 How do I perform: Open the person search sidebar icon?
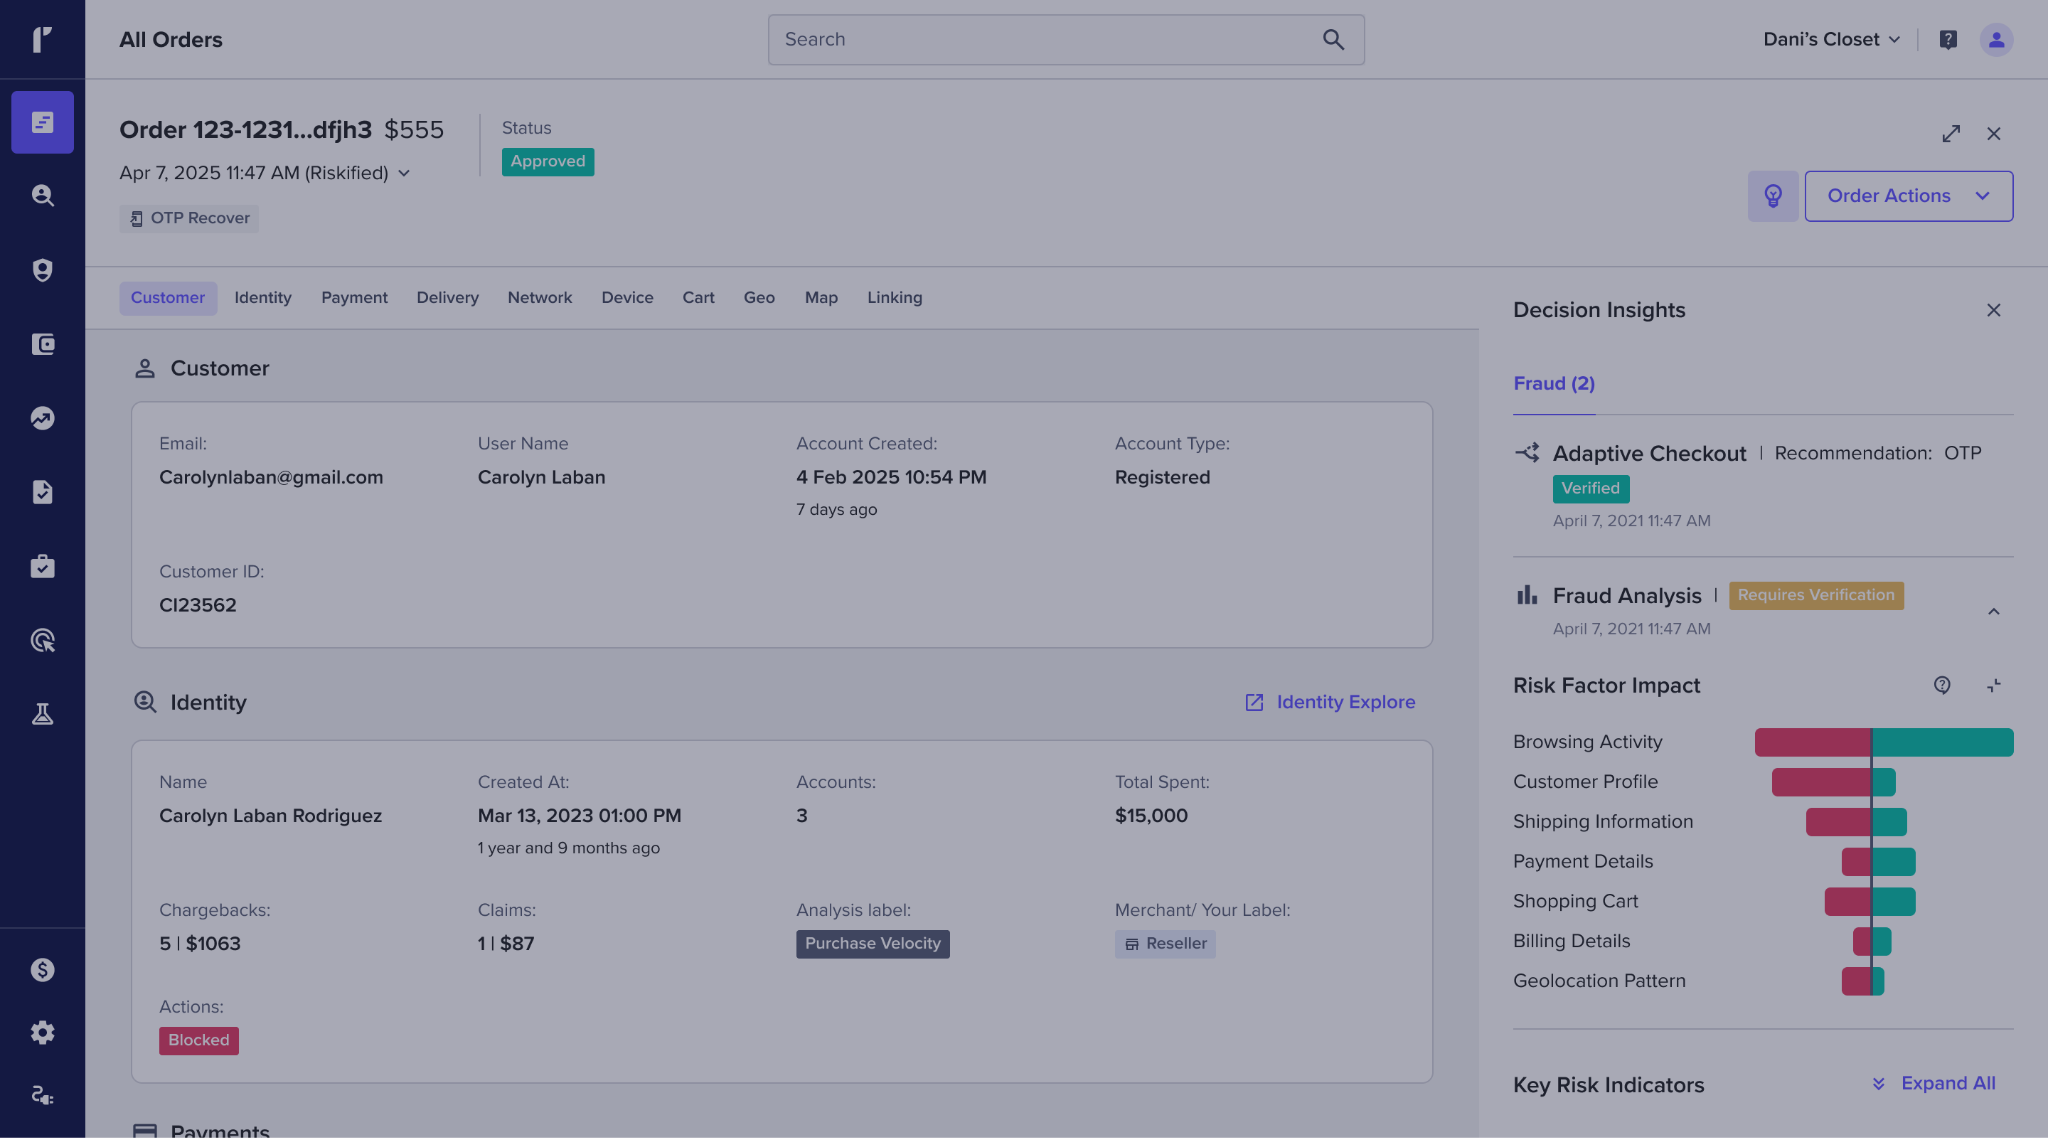pyautogui.click(x=42, y=196)
